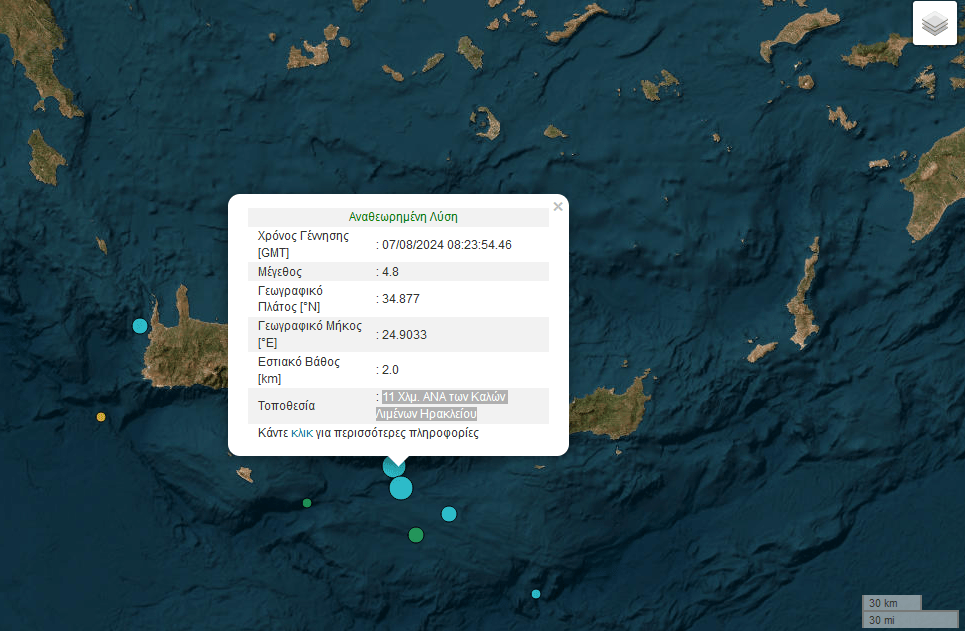Click the Αναθεωρημένη Λύση popup header
965x631 pixels.
(403, 216)
